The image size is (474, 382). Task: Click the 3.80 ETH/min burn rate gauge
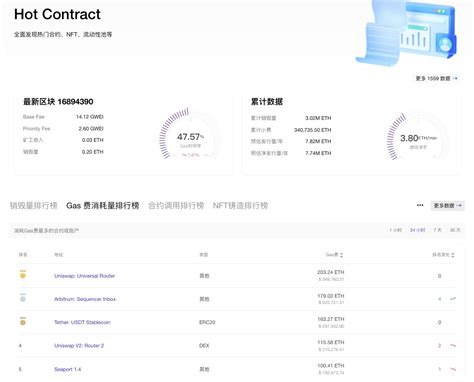(x=418, y=138)
